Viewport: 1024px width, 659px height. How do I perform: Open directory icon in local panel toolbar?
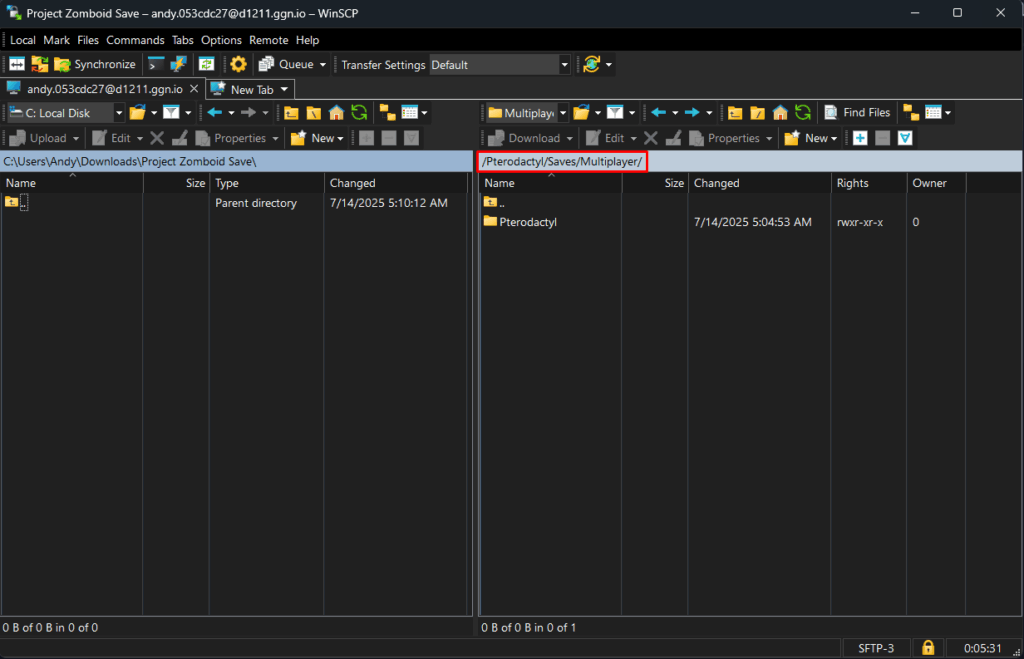pos(137,113)
